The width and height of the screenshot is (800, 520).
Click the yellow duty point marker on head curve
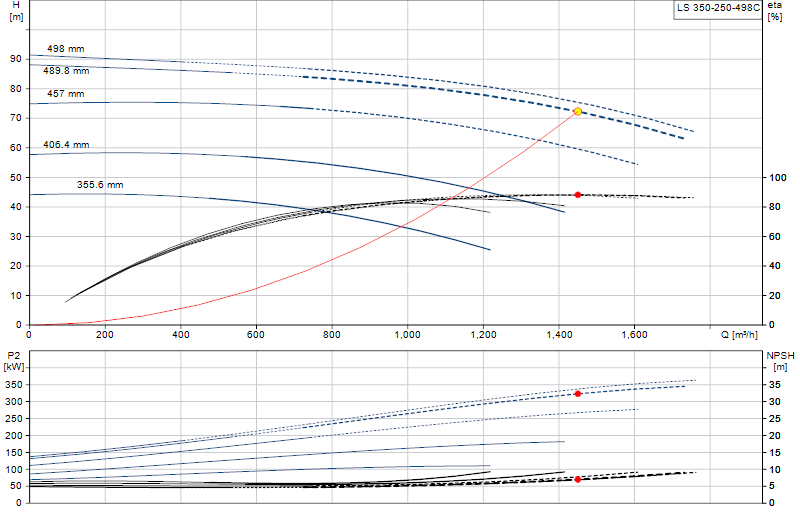pyautogui.click(x=578, y=111)
